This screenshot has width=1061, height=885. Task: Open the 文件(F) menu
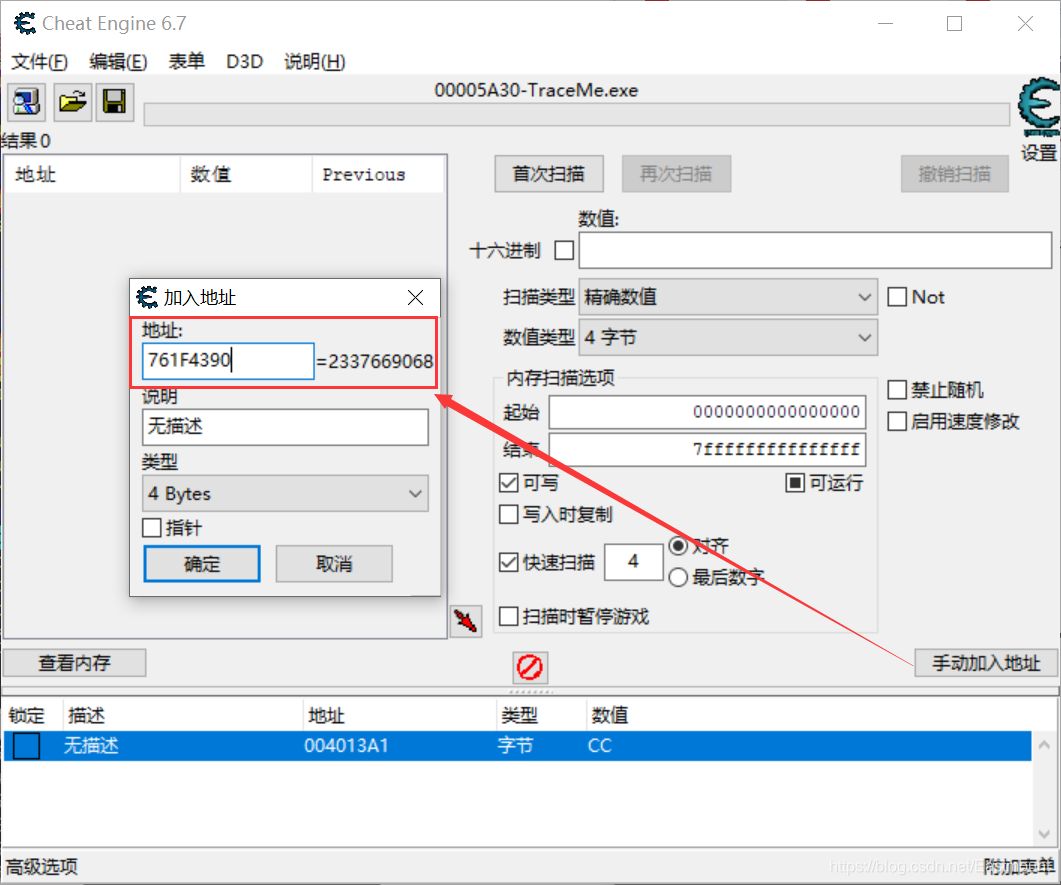tap(39, 62)
